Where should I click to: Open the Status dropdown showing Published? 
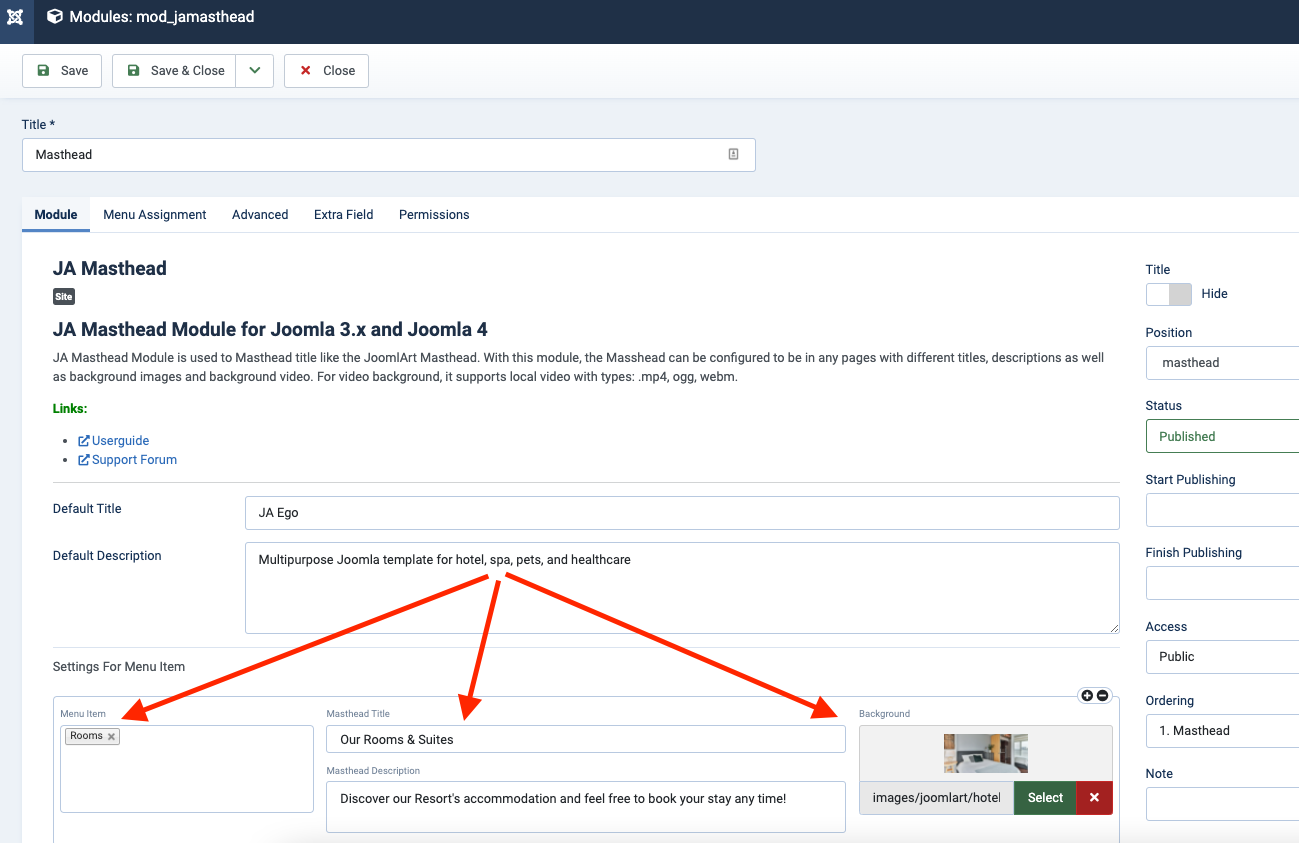tap(1222, 437)
